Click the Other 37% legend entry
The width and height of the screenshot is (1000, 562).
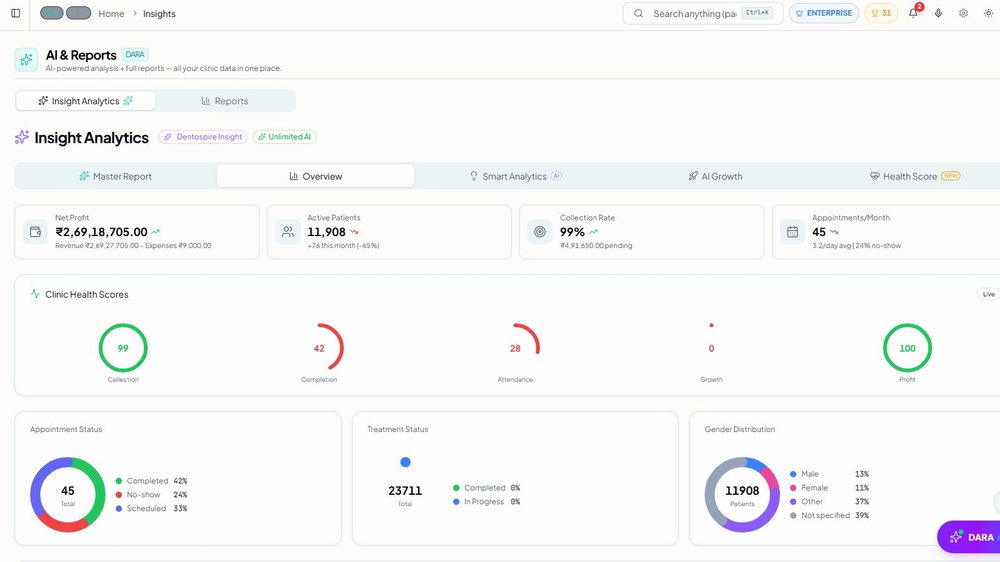coord(829,501)
